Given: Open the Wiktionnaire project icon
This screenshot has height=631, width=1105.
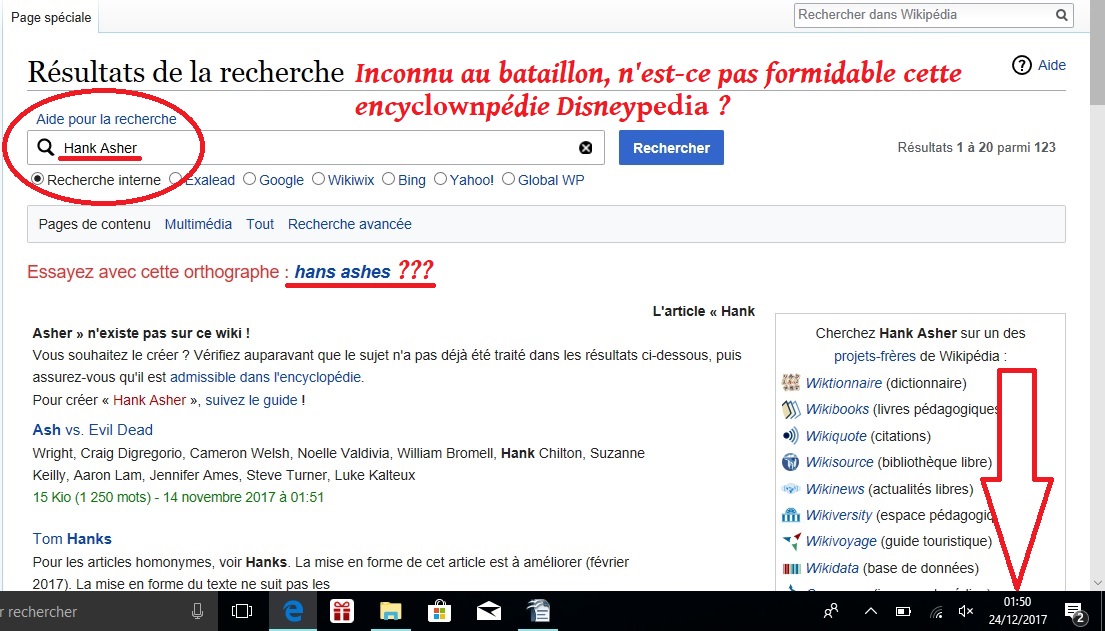Looking at the screenshot, I should click(791, 383).
